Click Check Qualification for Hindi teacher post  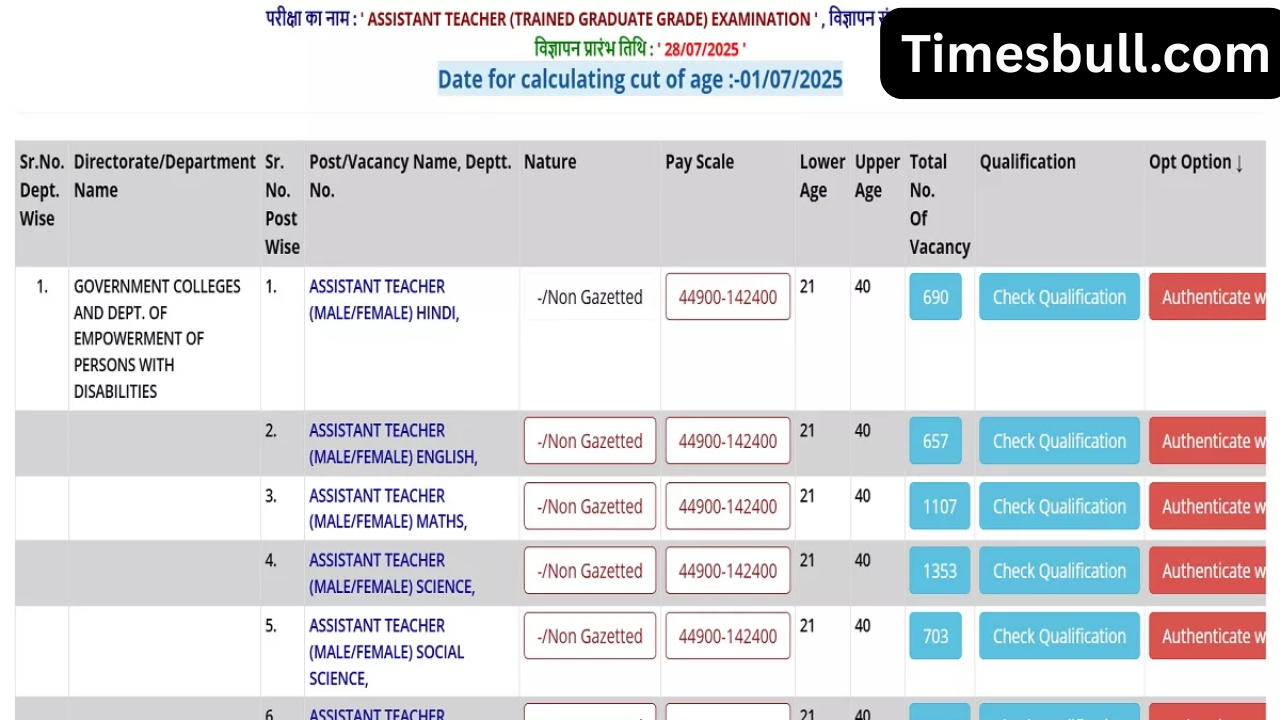tap(1059, 297)
